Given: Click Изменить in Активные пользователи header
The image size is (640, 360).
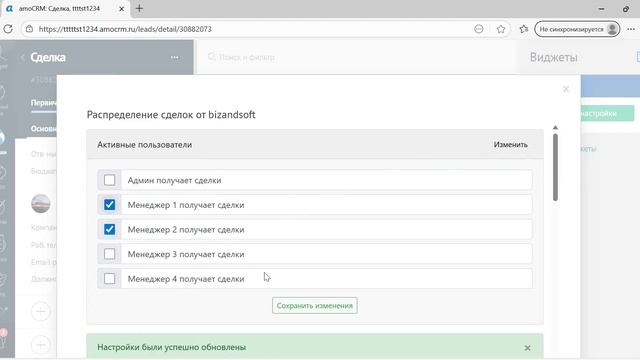Looking at the screenshot, I should tap(511, 144).
